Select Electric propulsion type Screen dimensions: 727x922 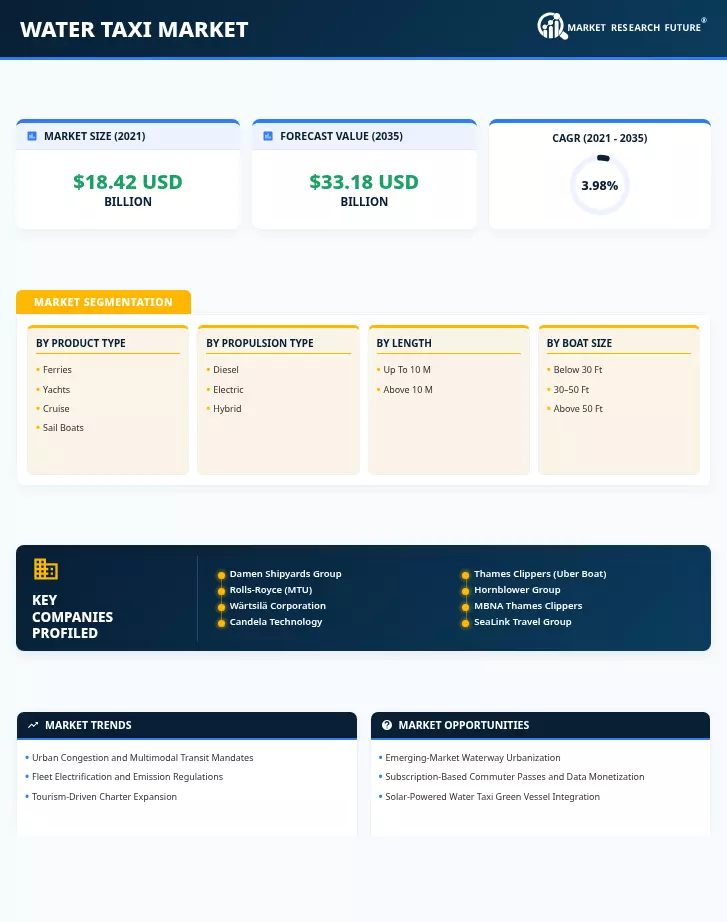click(x=228, y=389)
